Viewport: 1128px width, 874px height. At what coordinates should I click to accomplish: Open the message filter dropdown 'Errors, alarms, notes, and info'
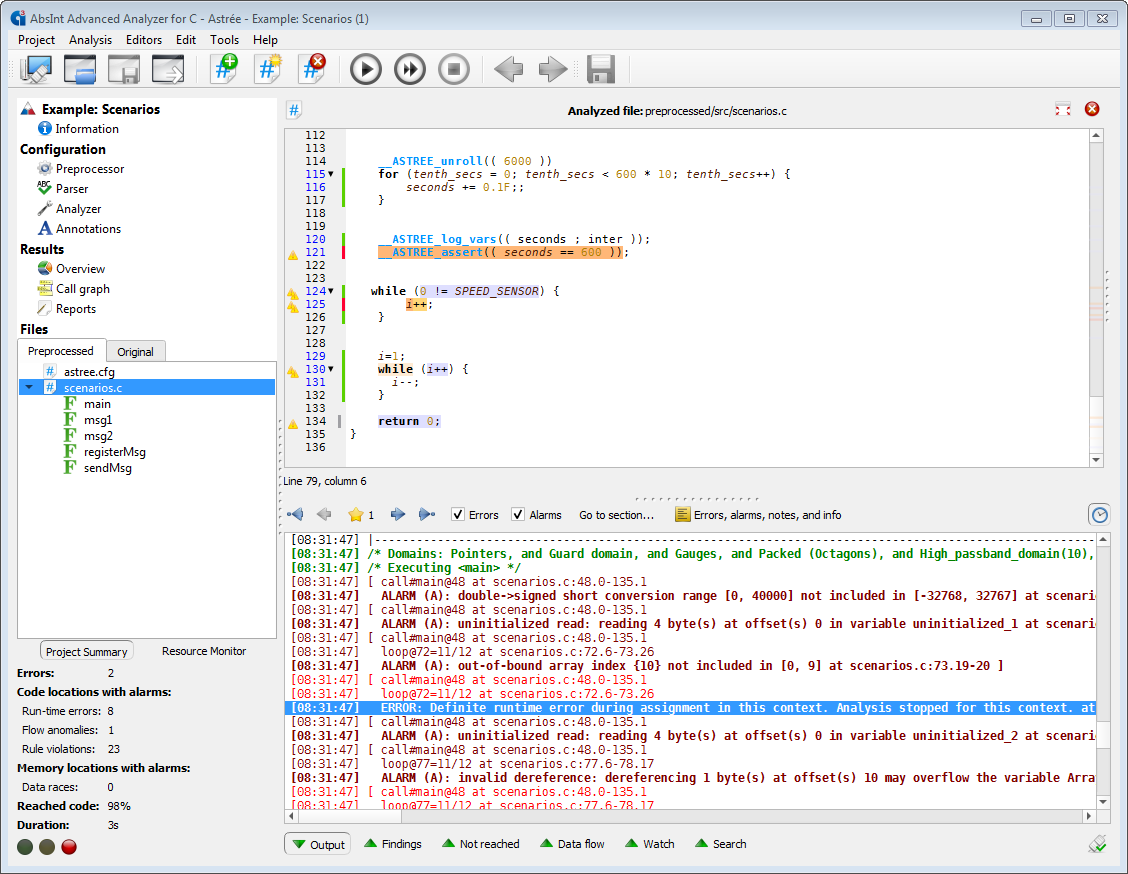758,515
